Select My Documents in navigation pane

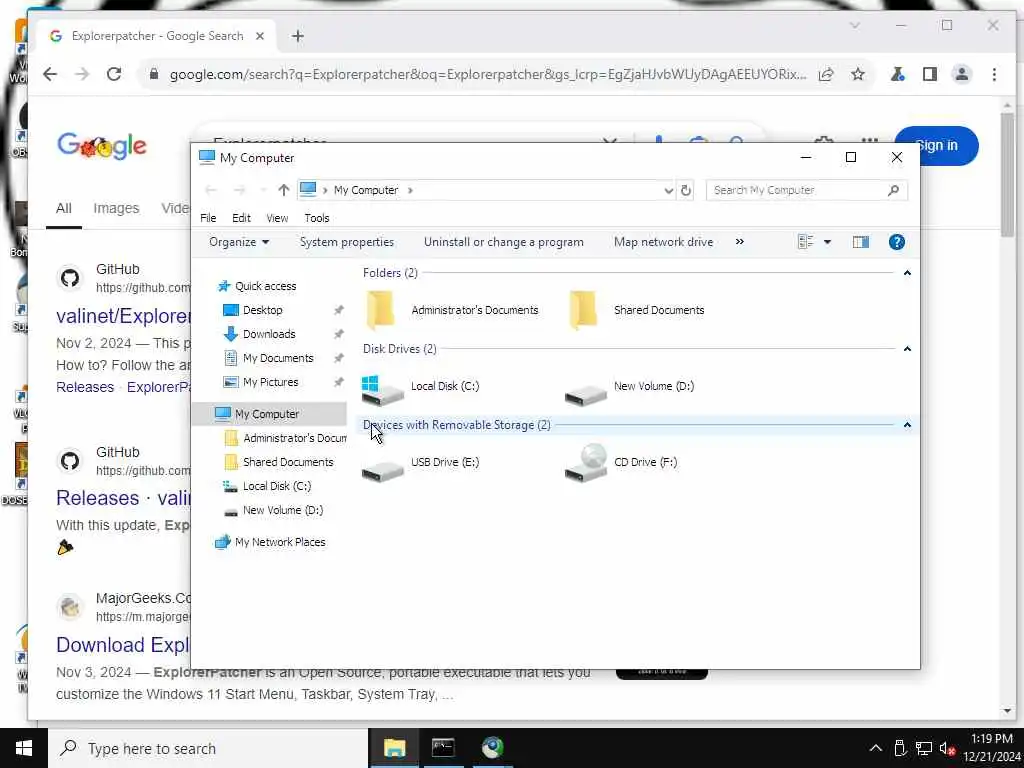278,359
